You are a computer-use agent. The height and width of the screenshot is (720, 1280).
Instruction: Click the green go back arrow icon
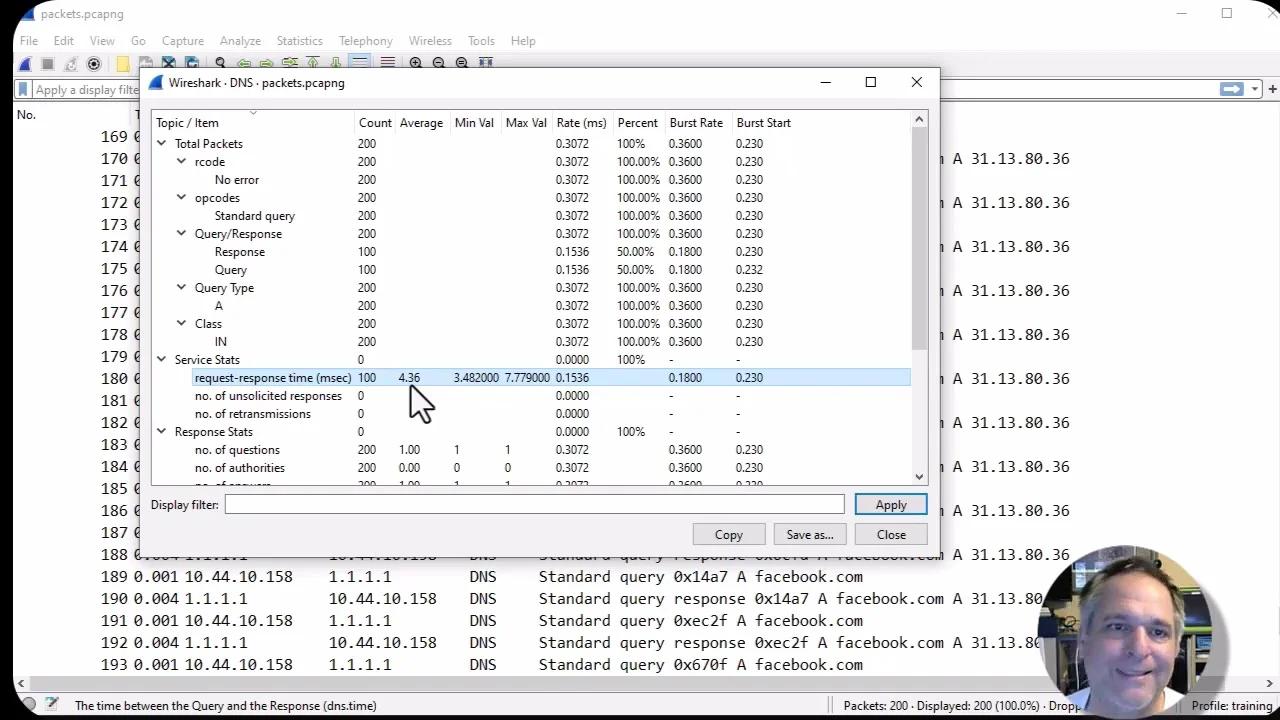244,63
